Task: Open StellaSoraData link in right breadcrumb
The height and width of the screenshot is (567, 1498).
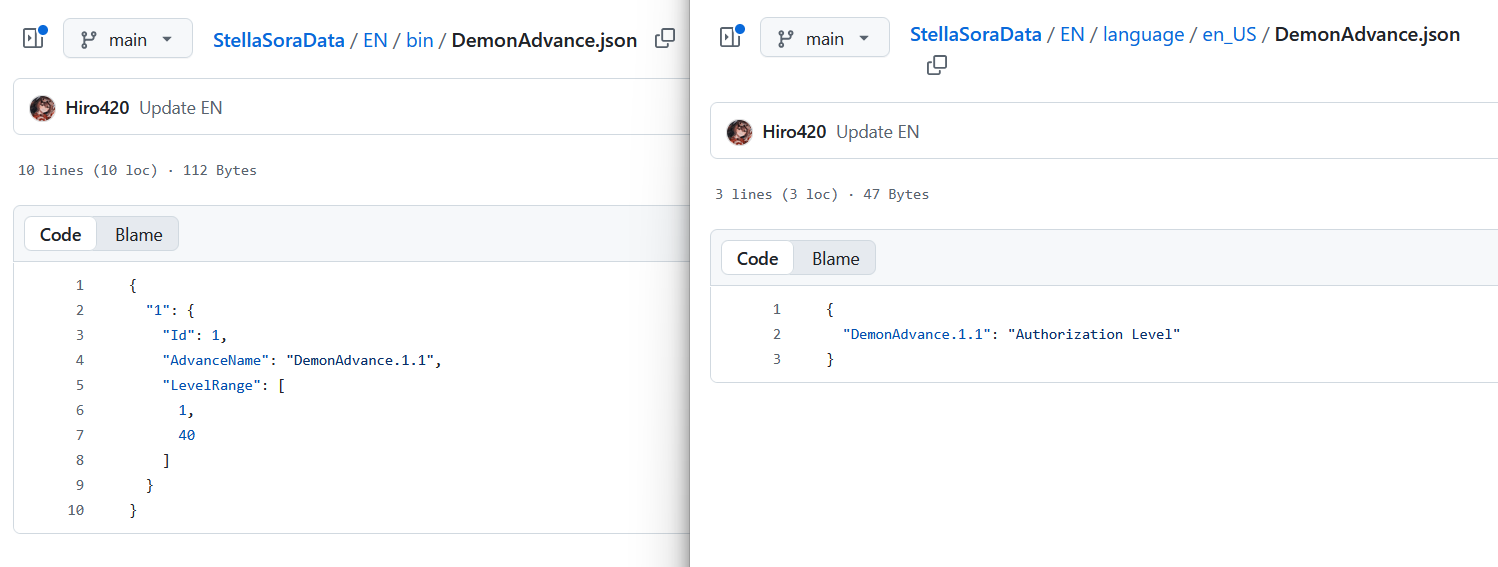Action: [976, 35]
